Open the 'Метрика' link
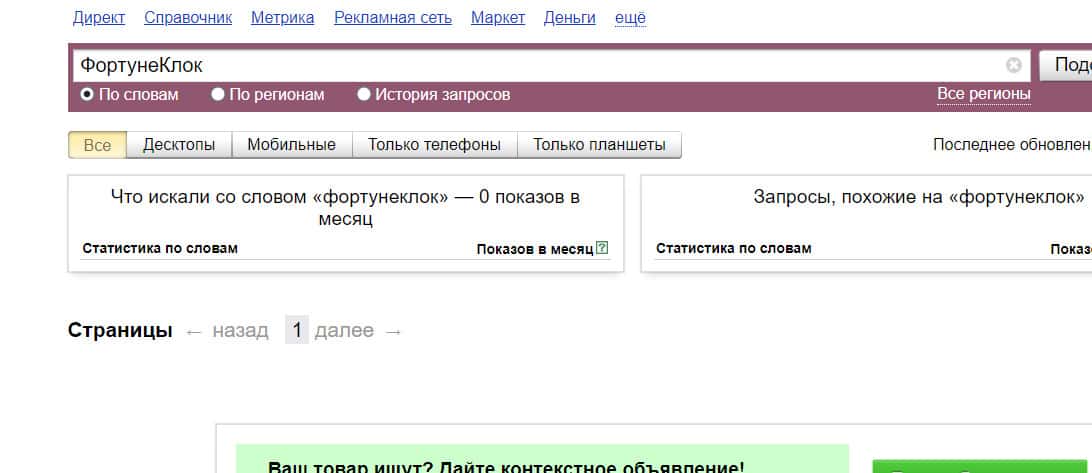 coord(283,18)
